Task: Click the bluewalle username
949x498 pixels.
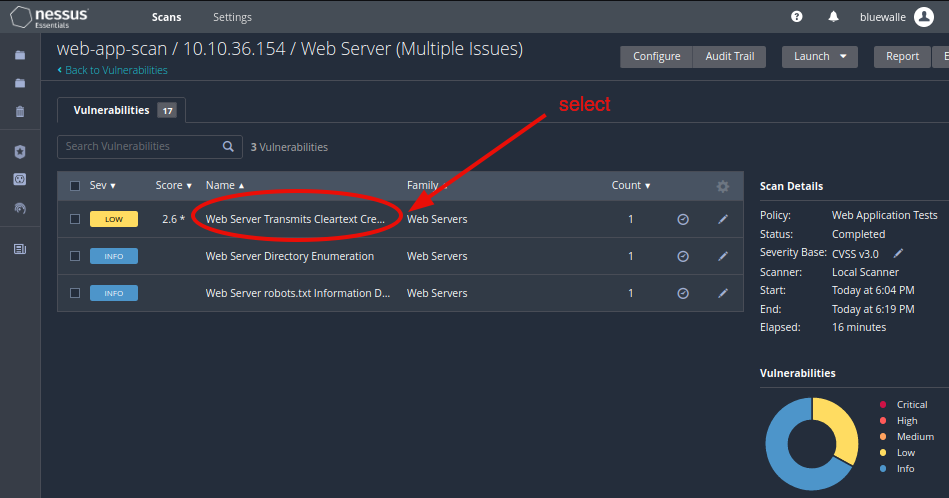Action: click(882, 17)
